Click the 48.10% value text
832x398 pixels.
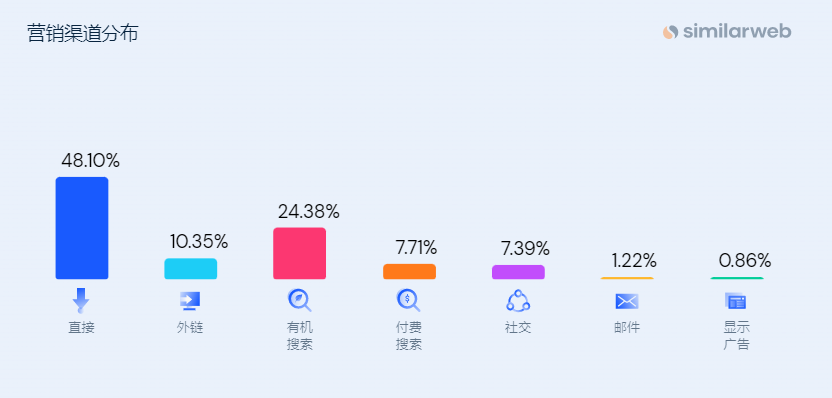click(90, 160)
